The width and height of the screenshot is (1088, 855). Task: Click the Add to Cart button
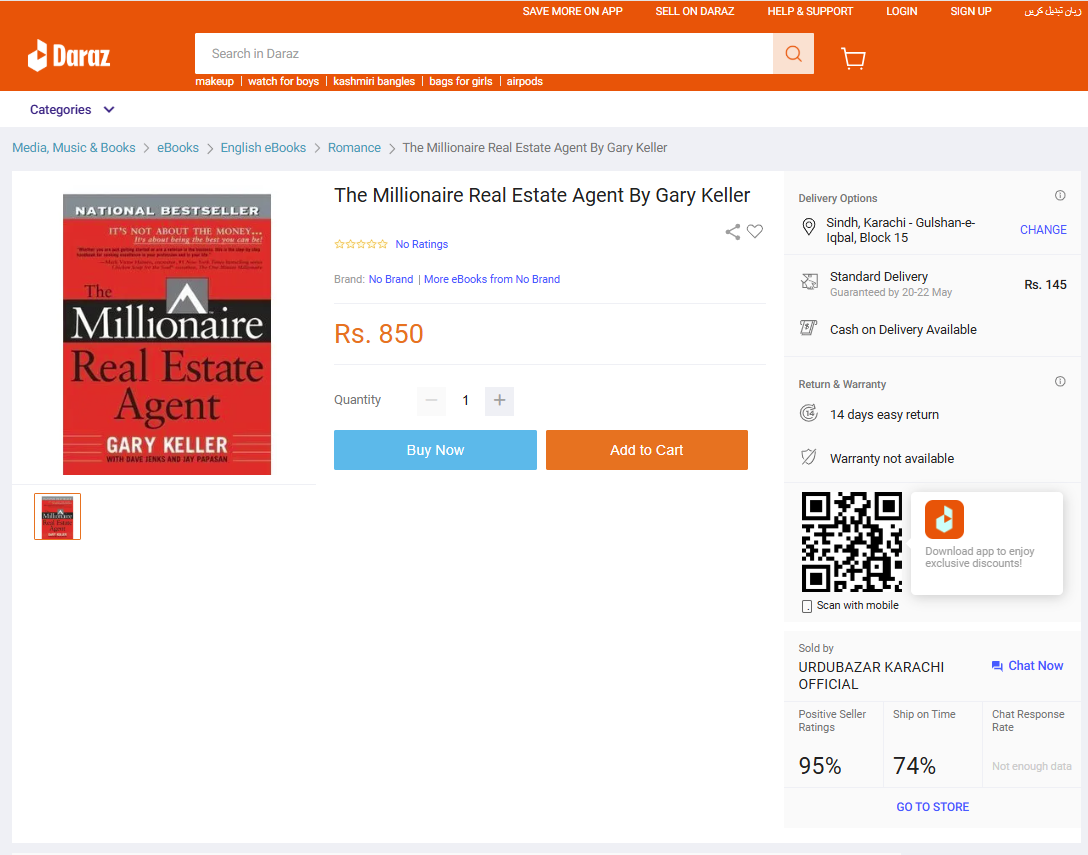coord(647,450)
